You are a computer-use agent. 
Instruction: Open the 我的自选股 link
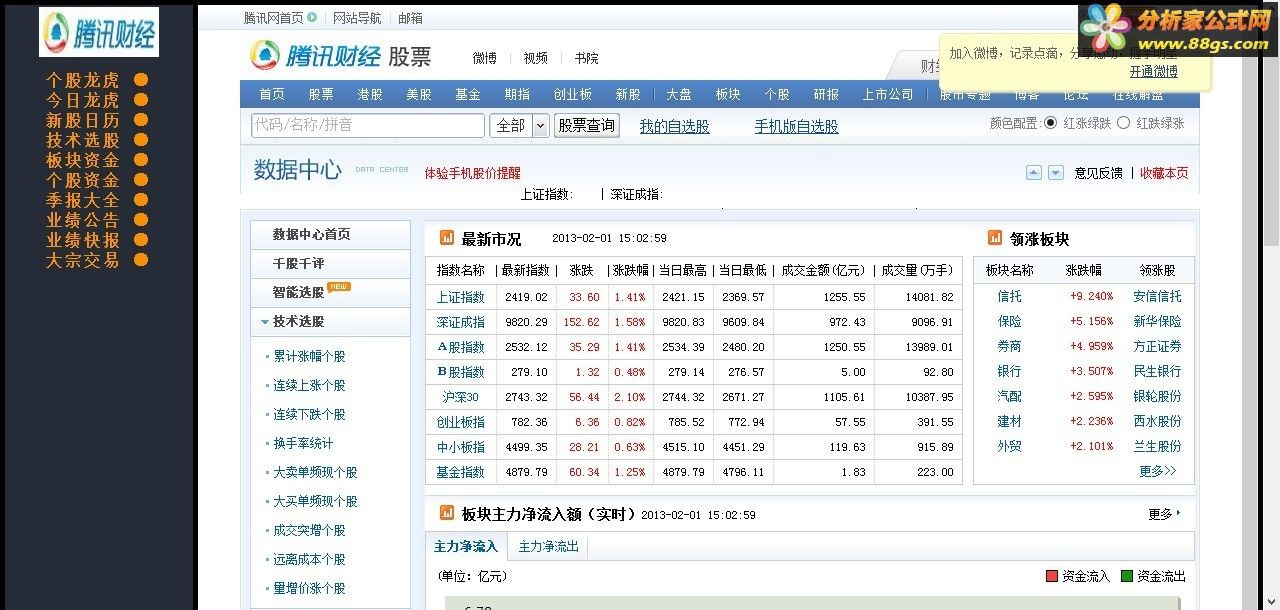[675, 126]
